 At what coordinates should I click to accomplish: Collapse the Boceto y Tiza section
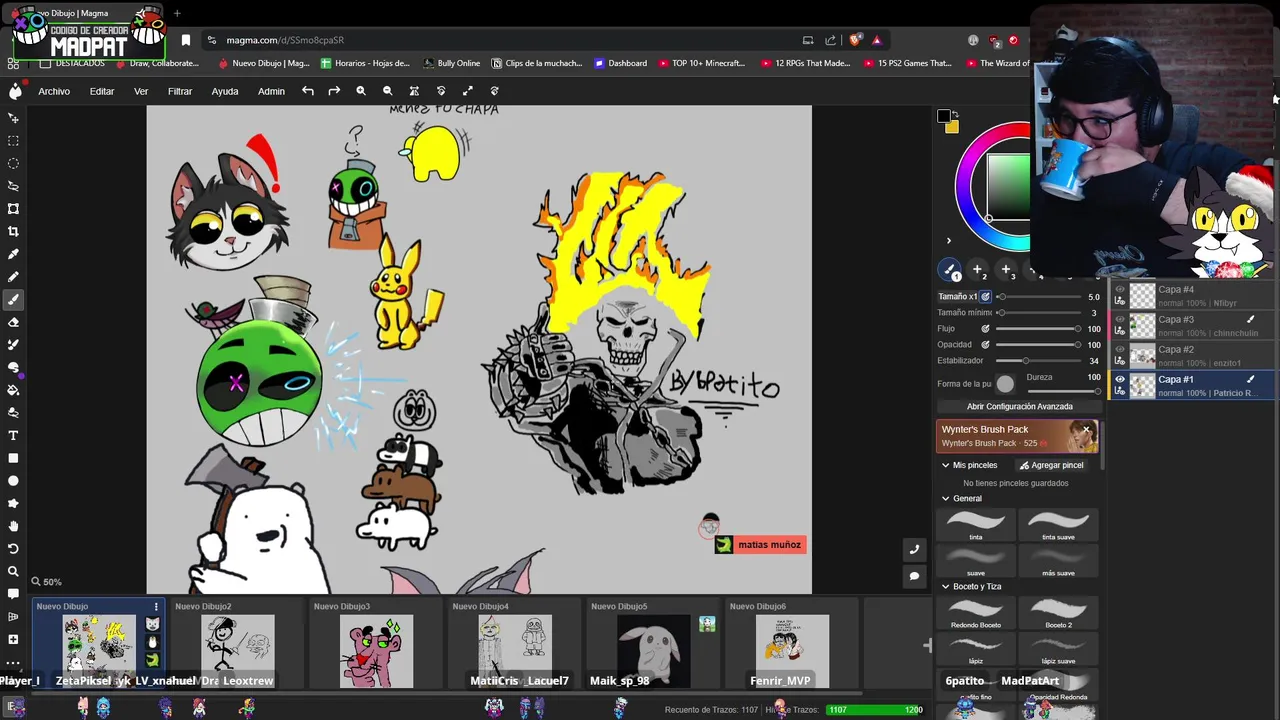[x=945, y=586]
